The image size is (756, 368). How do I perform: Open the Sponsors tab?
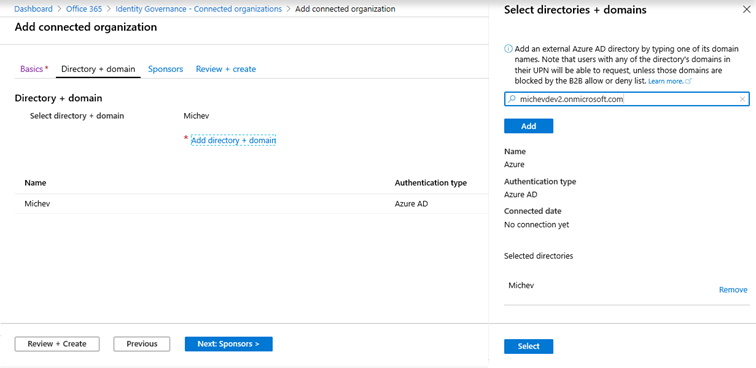click(x=165, y=69)
